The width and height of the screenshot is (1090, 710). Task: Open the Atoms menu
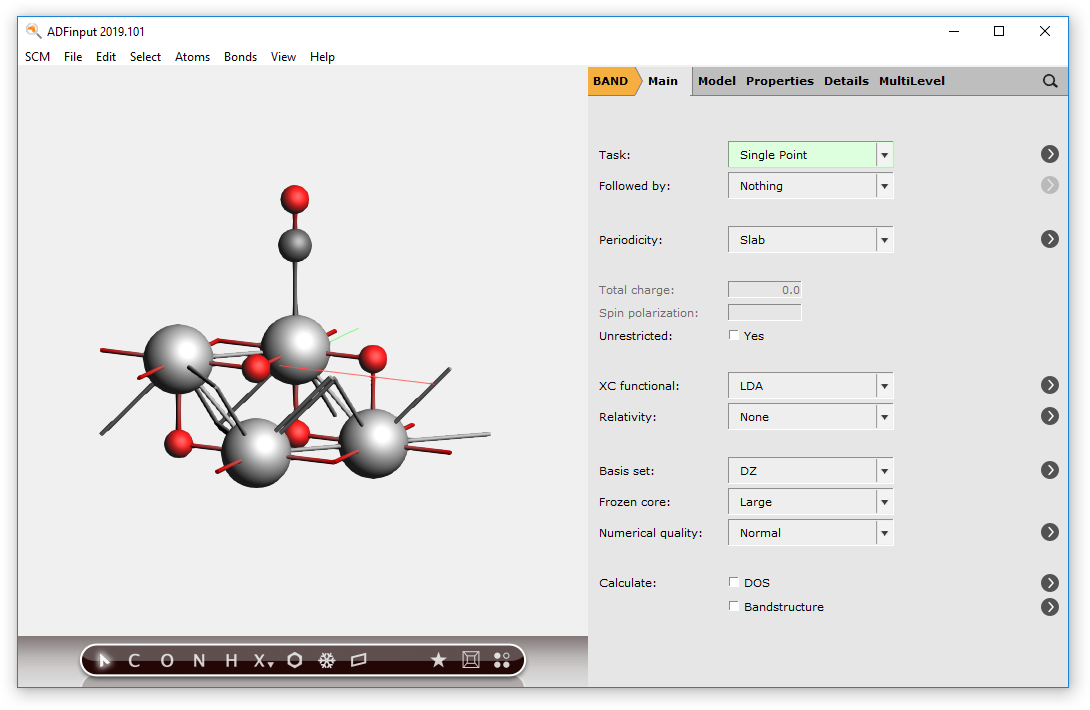pyautogui.click(x=193, y=57)
